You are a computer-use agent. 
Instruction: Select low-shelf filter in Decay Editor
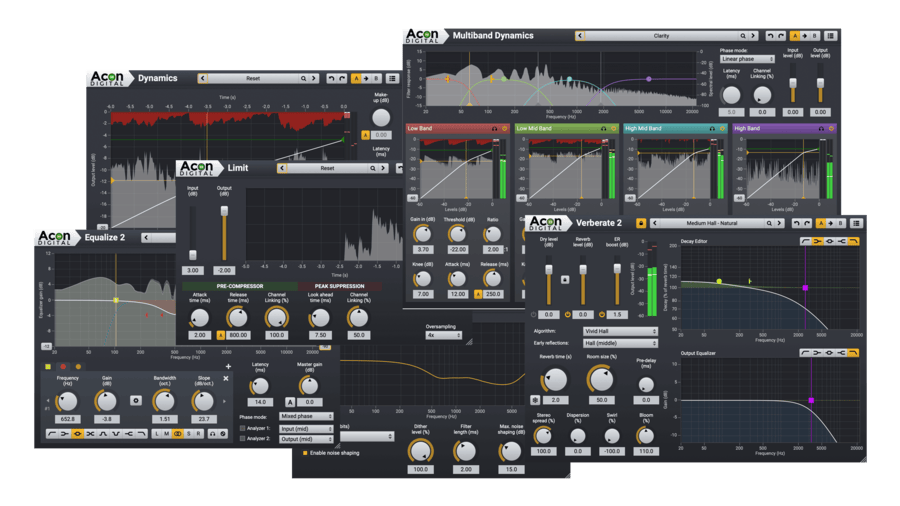click(818, 242)
